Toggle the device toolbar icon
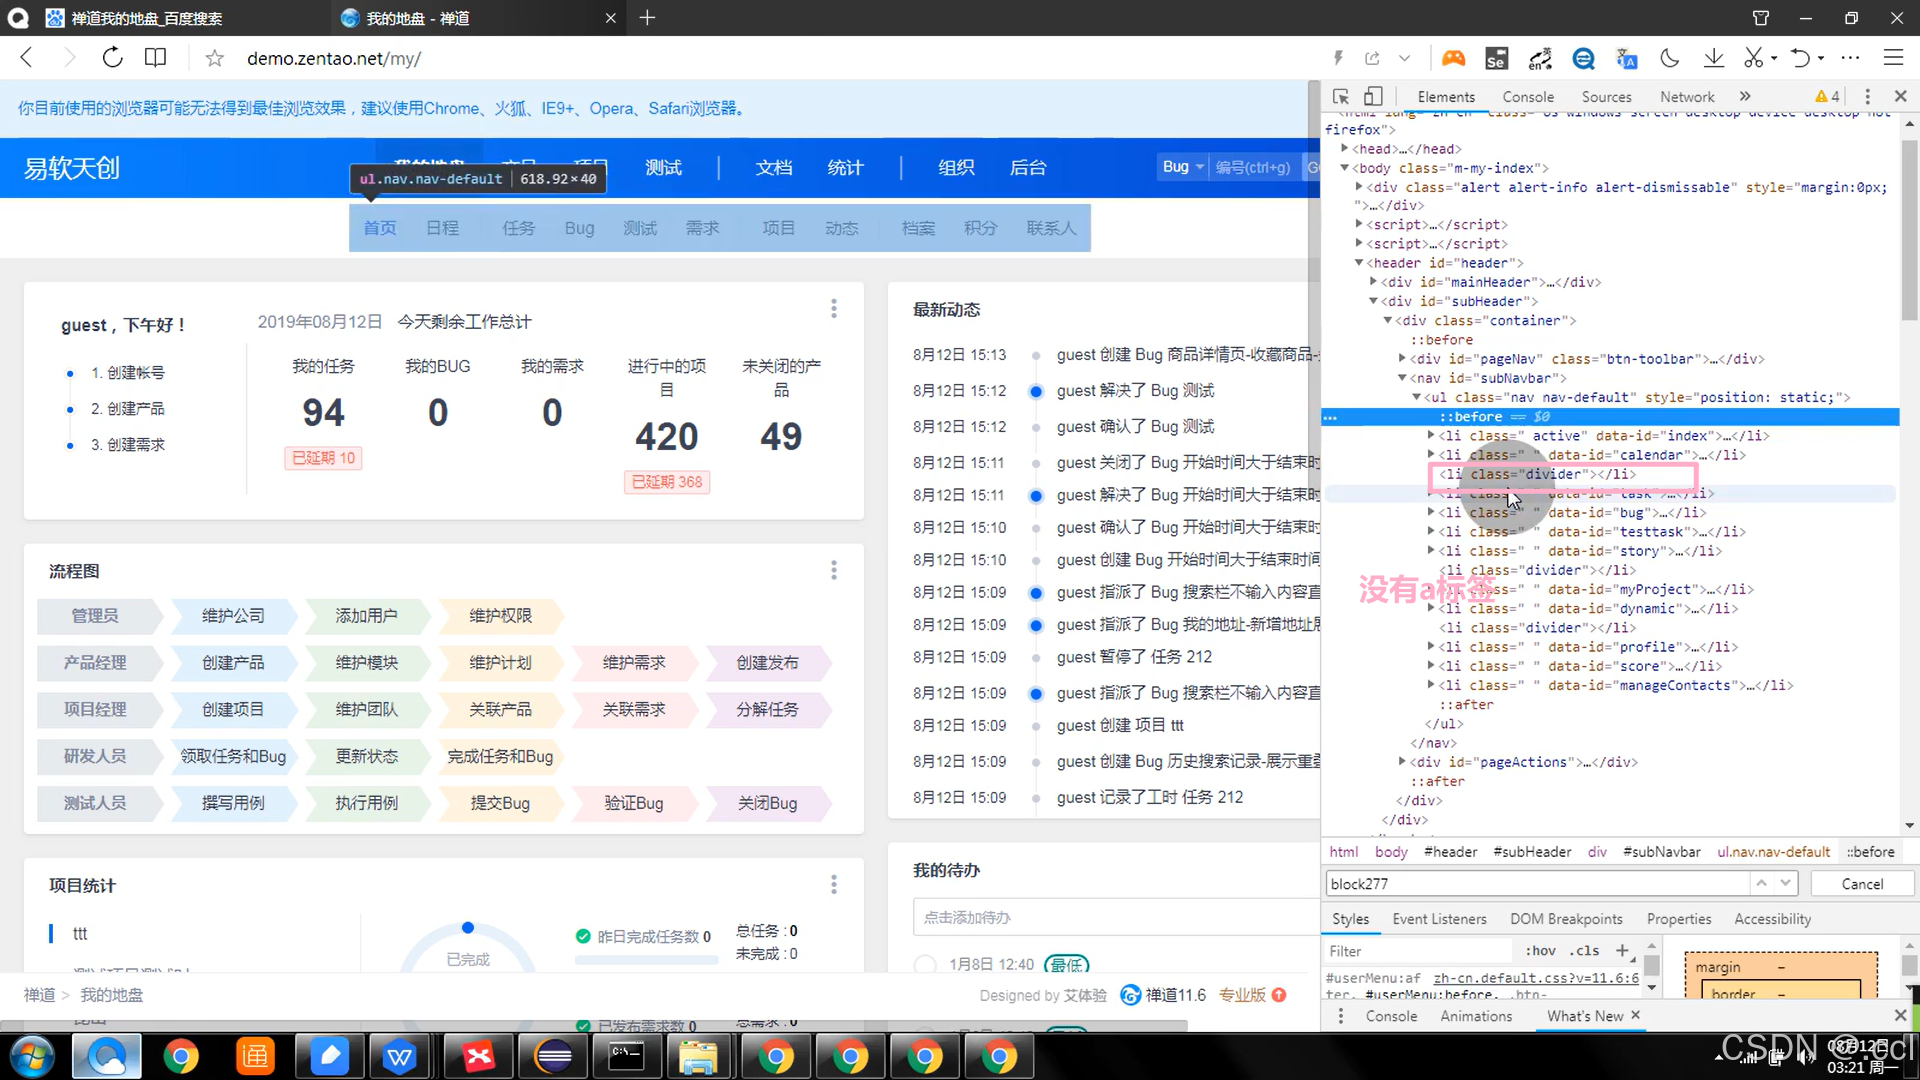Image resolution: width=1920 pixels, height=1080 pixels. point(1373,97)
